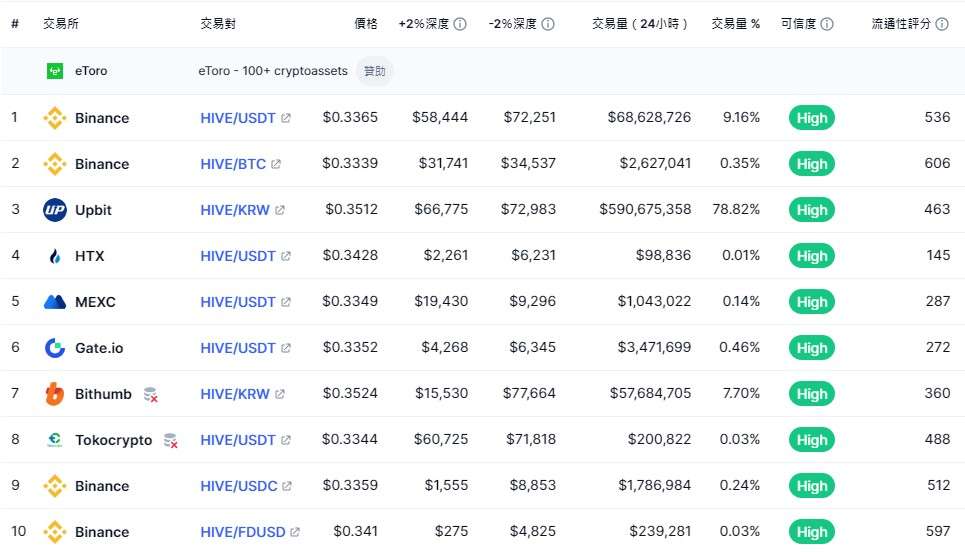Open HIVE/BTC pair on Binance
Image resolution: width=965 pixels, height=552 pixels.
click(x=233, y=164)
